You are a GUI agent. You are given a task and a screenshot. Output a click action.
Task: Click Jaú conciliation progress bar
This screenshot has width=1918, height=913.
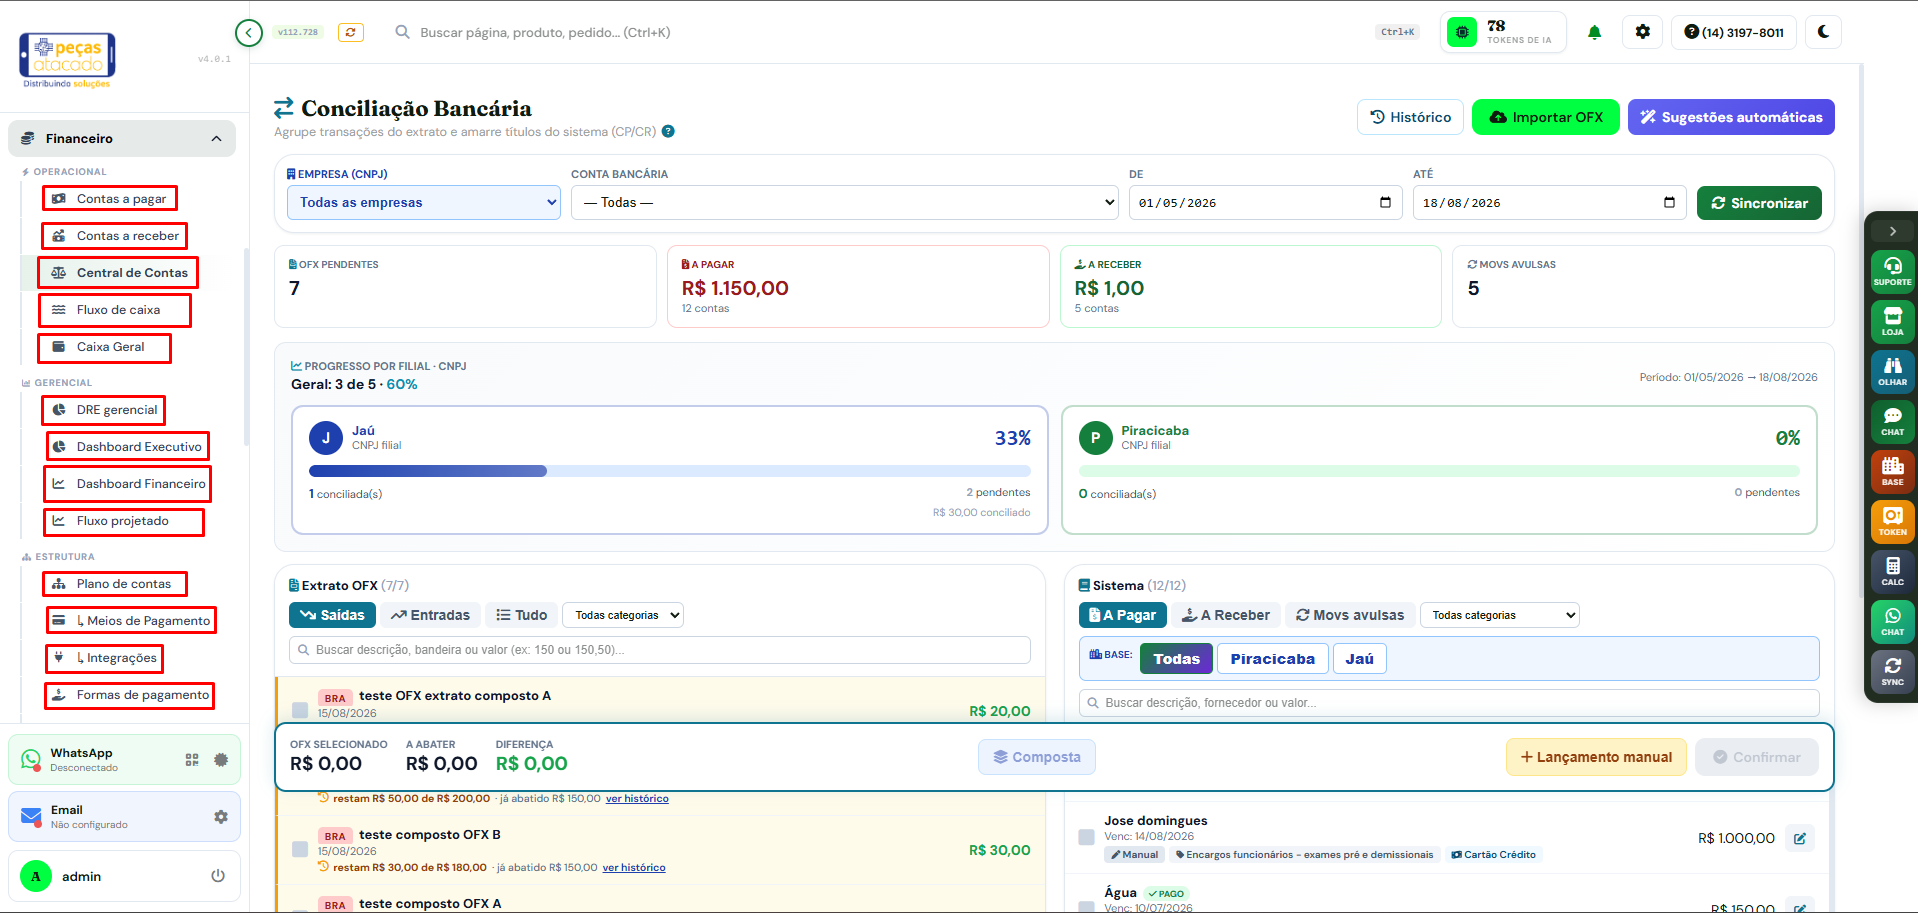coord(669,471)
